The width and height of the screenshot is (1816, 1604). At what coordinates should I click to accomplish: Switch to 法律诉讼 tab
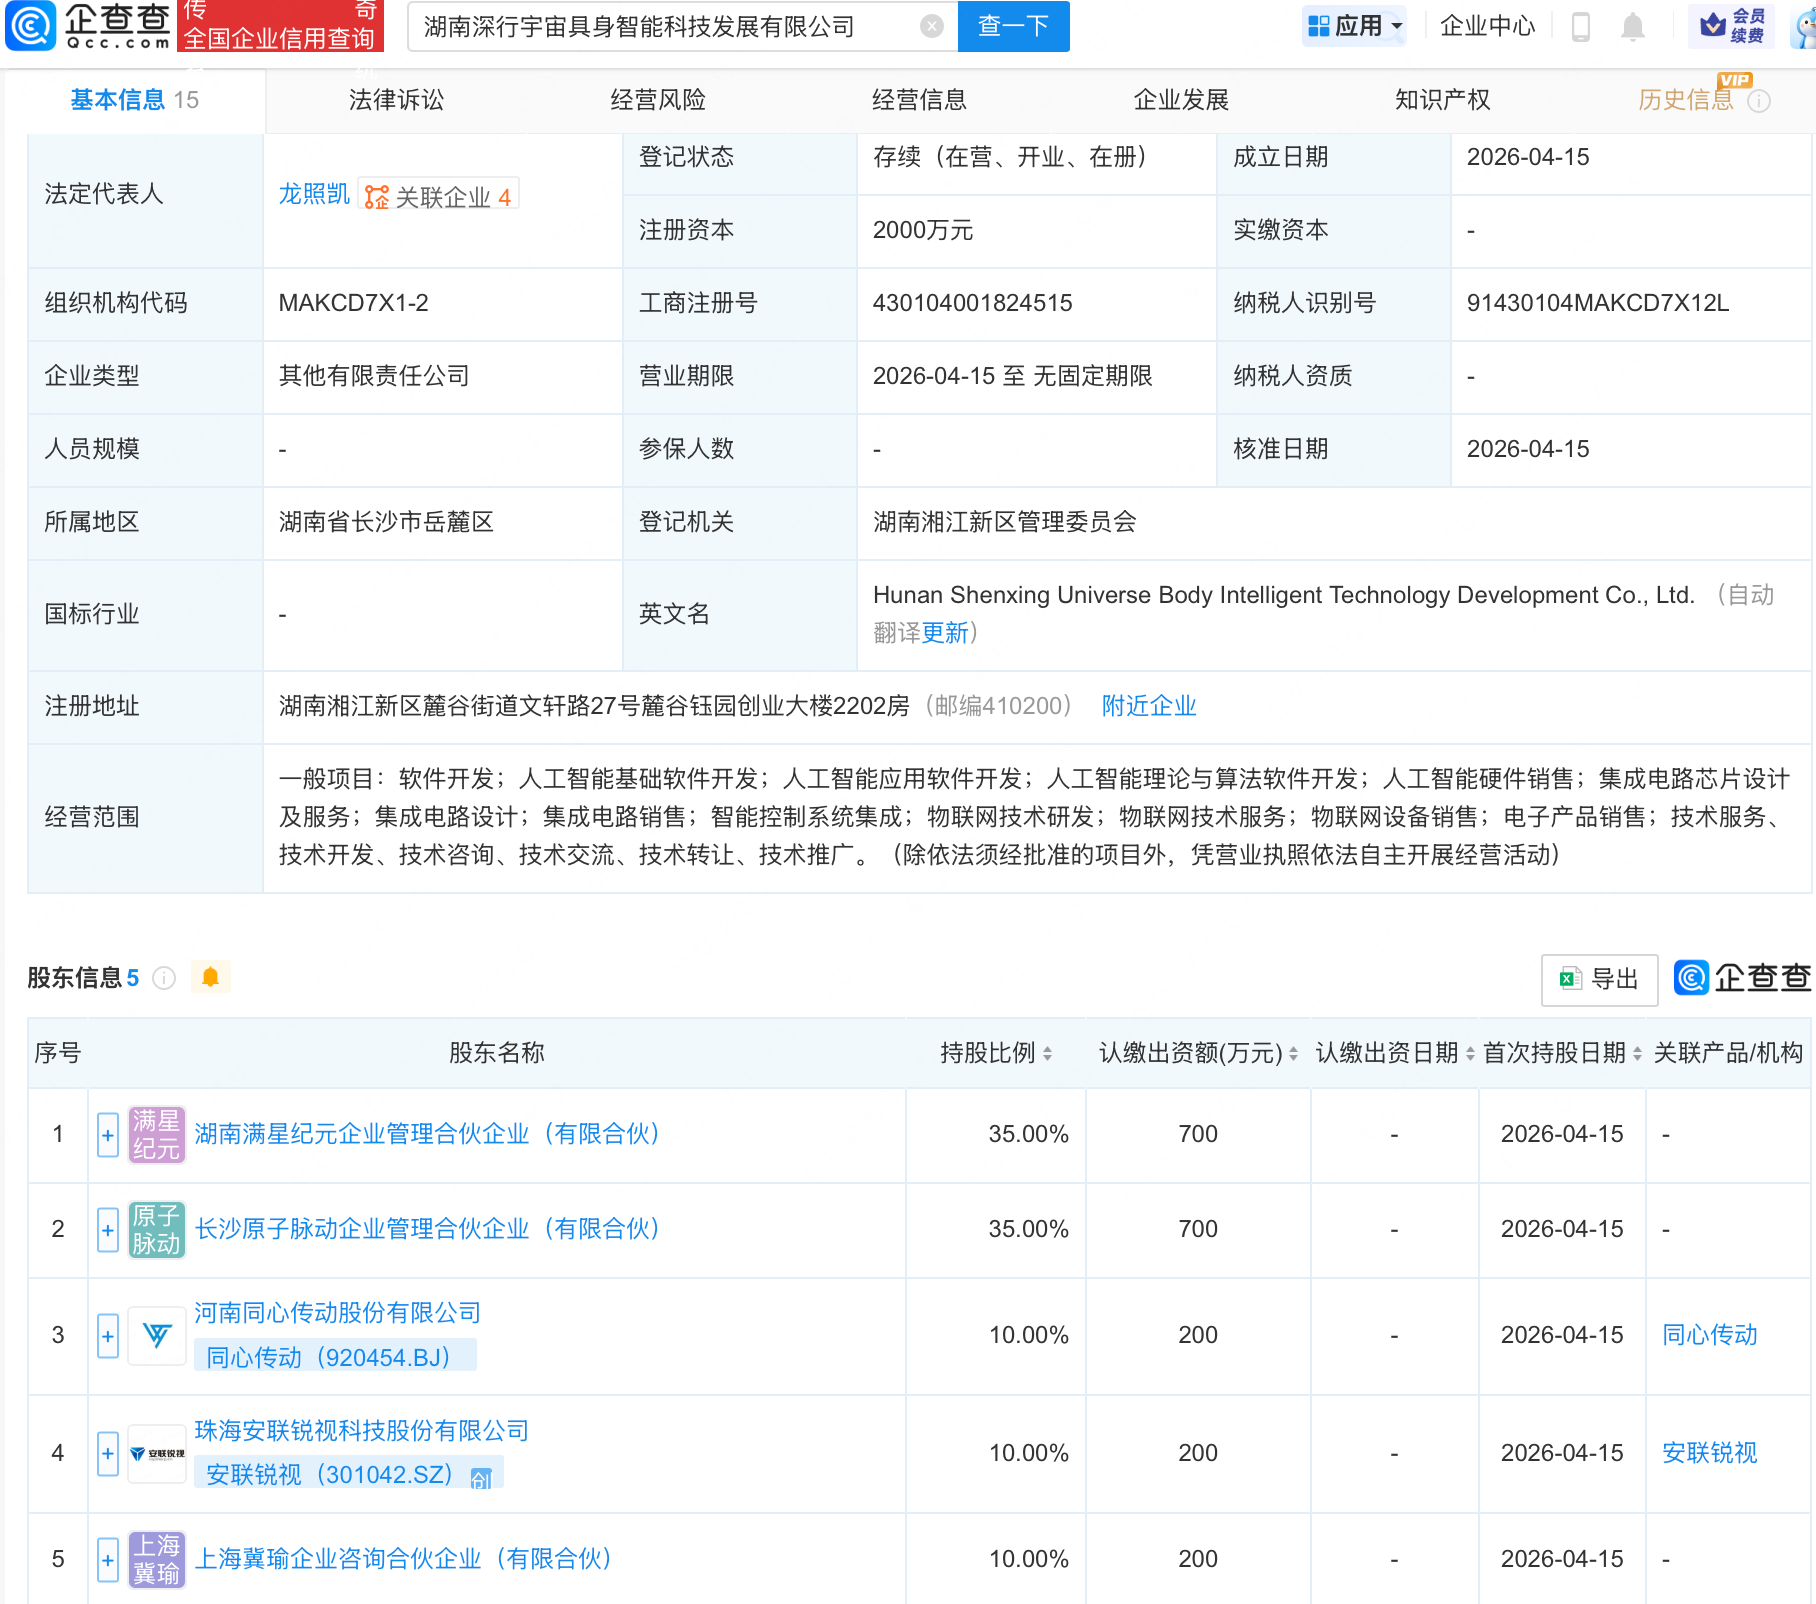click(396, 100)
